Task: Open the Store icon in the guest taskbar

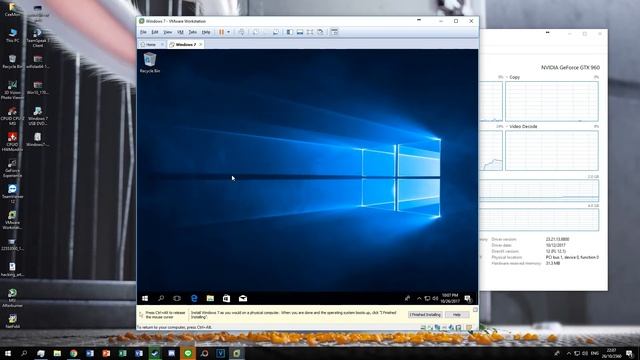Action: click(226, 298)
